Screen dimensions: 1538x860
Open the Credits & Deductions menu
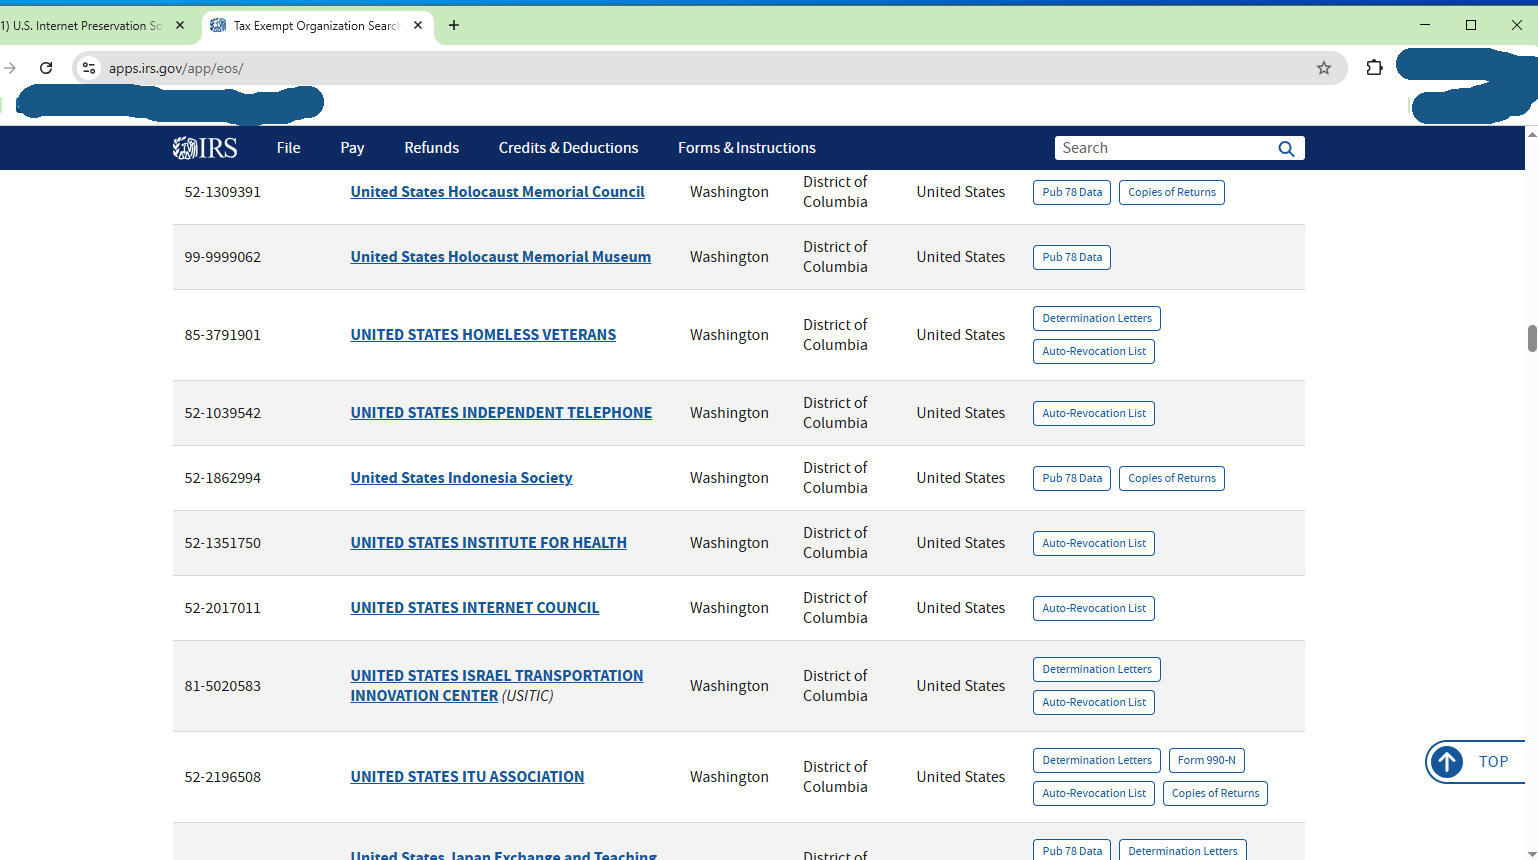pyautogui.click(x=568, y=148)
